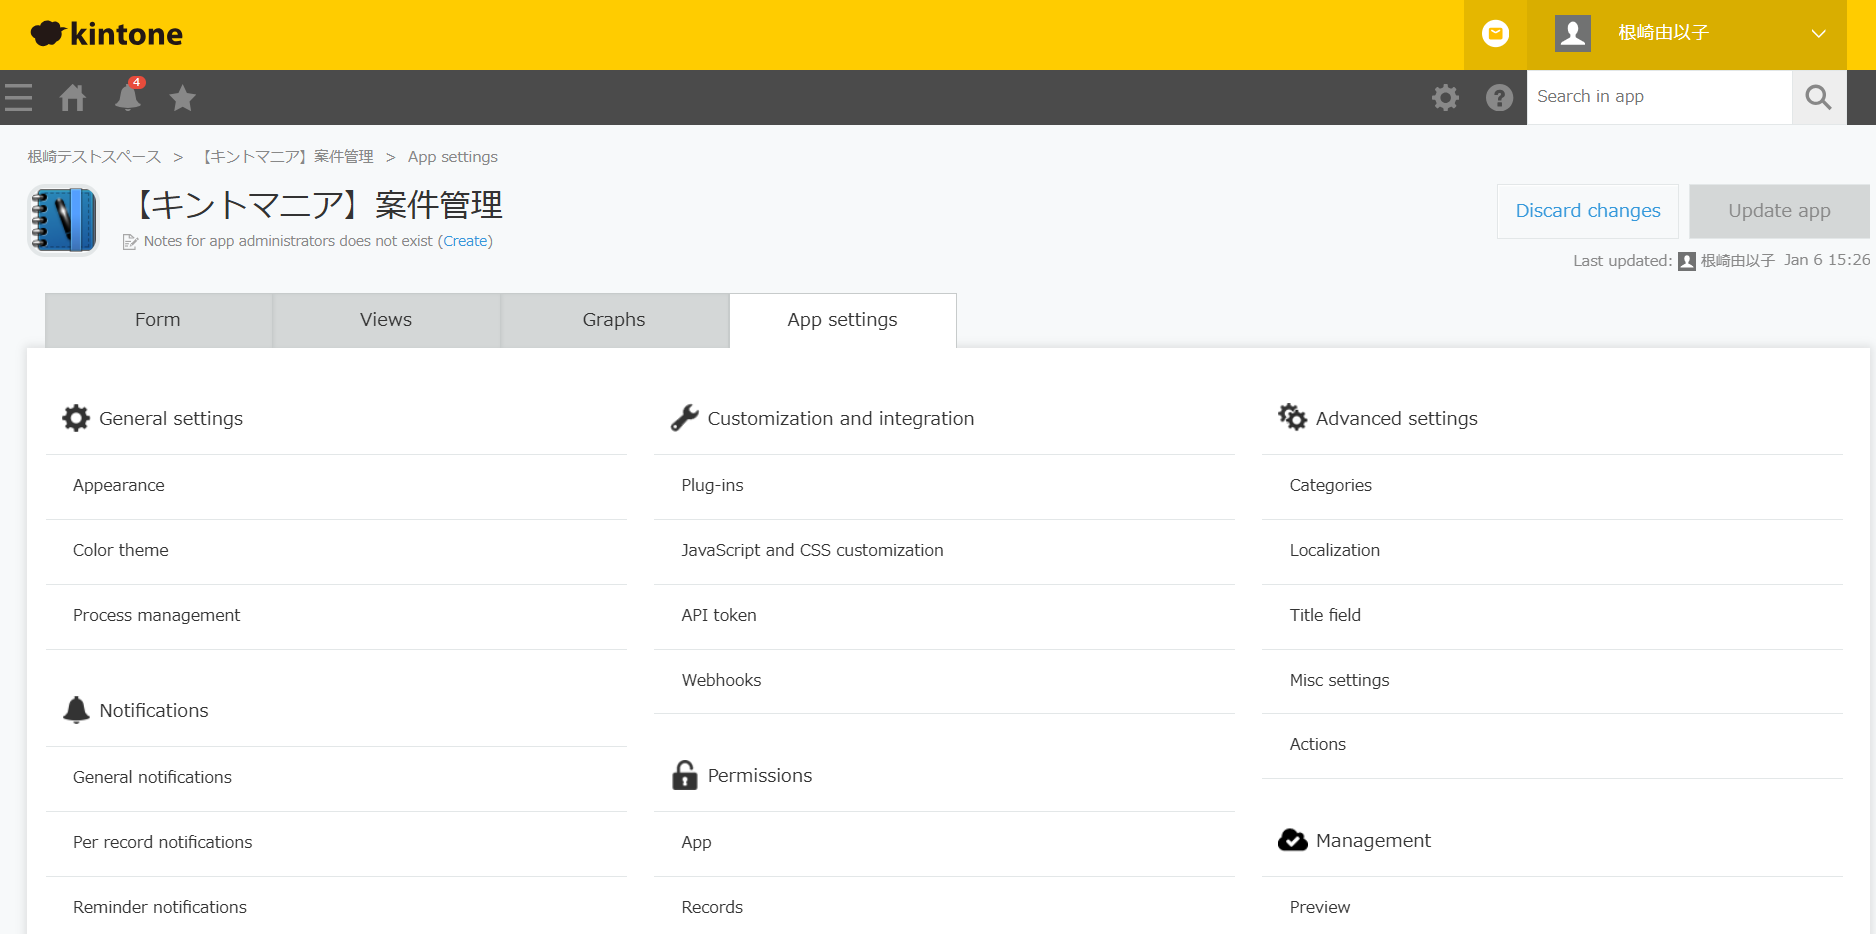
Task: Open JavaScript and CSS customization
Action: (812, 550)
